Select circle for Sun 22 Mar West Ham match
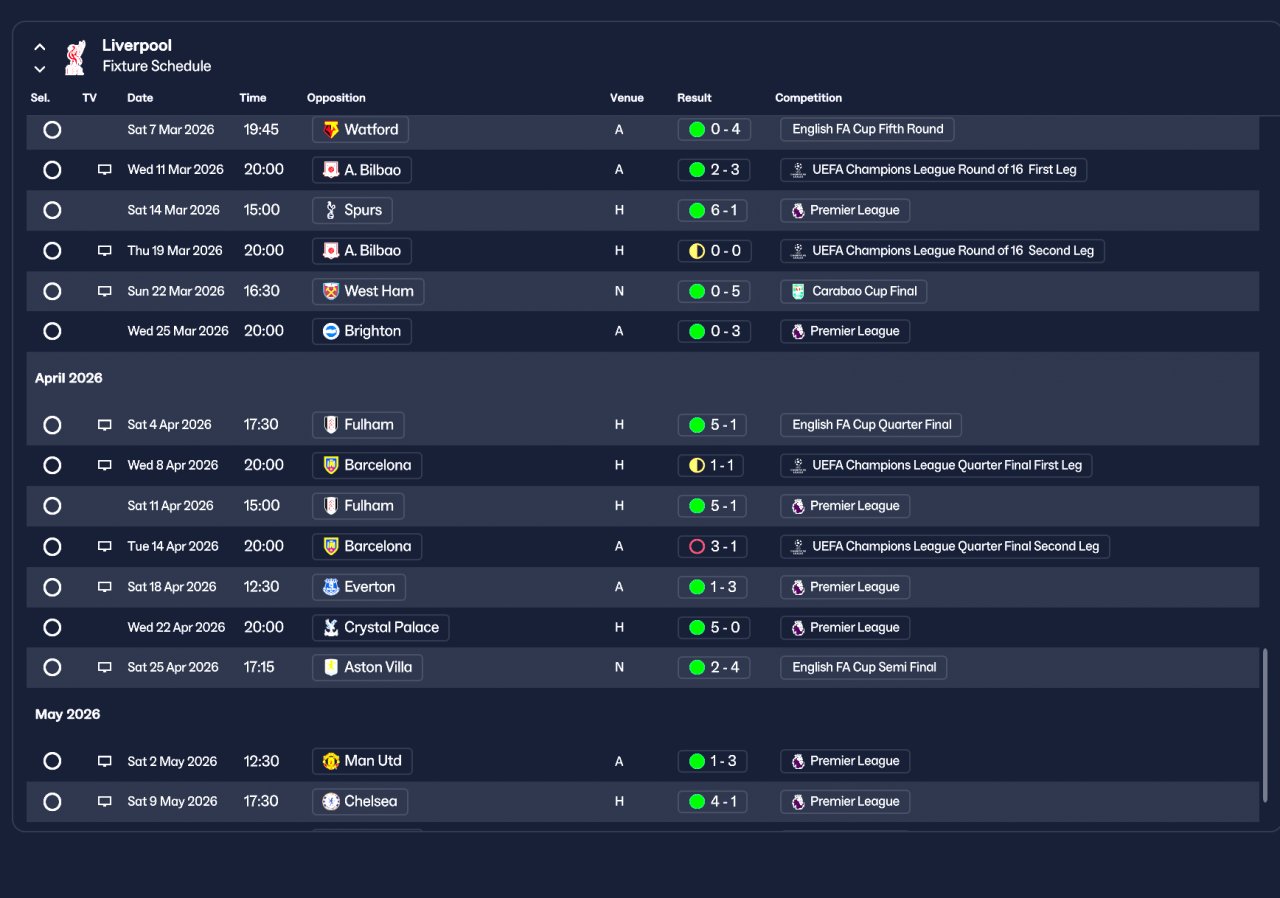Image resolution: width=1280 pixels, height=898 pixels. (x=52, y=291)
